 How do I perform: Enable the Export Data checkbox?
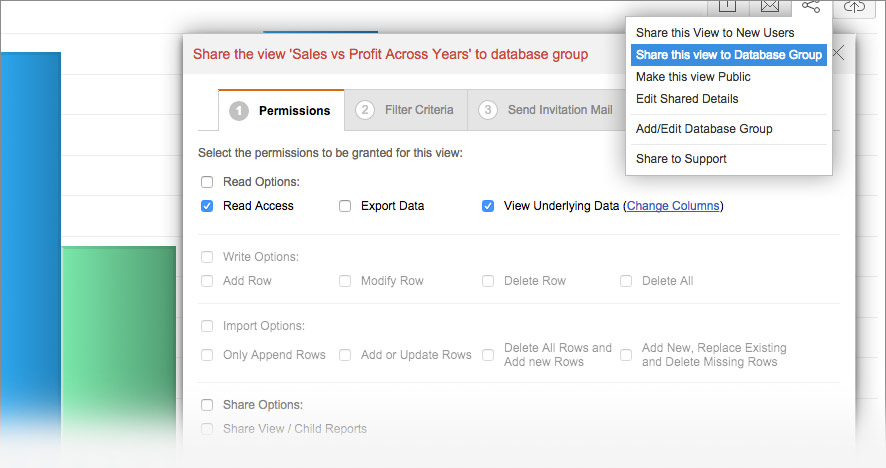pyautogui.click(x=345, y=206)
